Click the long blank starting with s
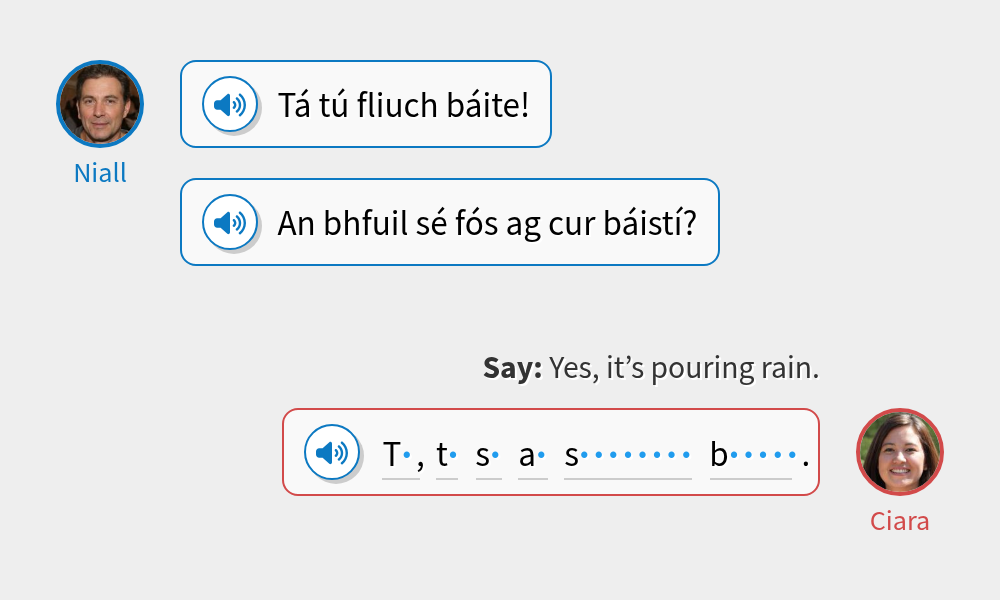Viewport: 1000px width, 600px height. coord(627,456)
